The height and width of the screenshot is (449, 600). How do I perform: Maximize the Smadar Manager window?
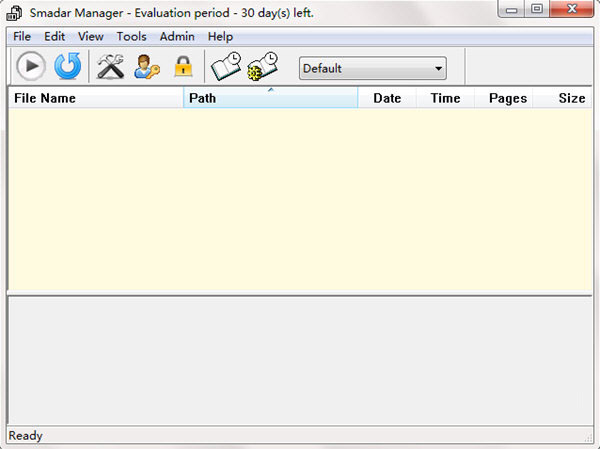point(537,9)
